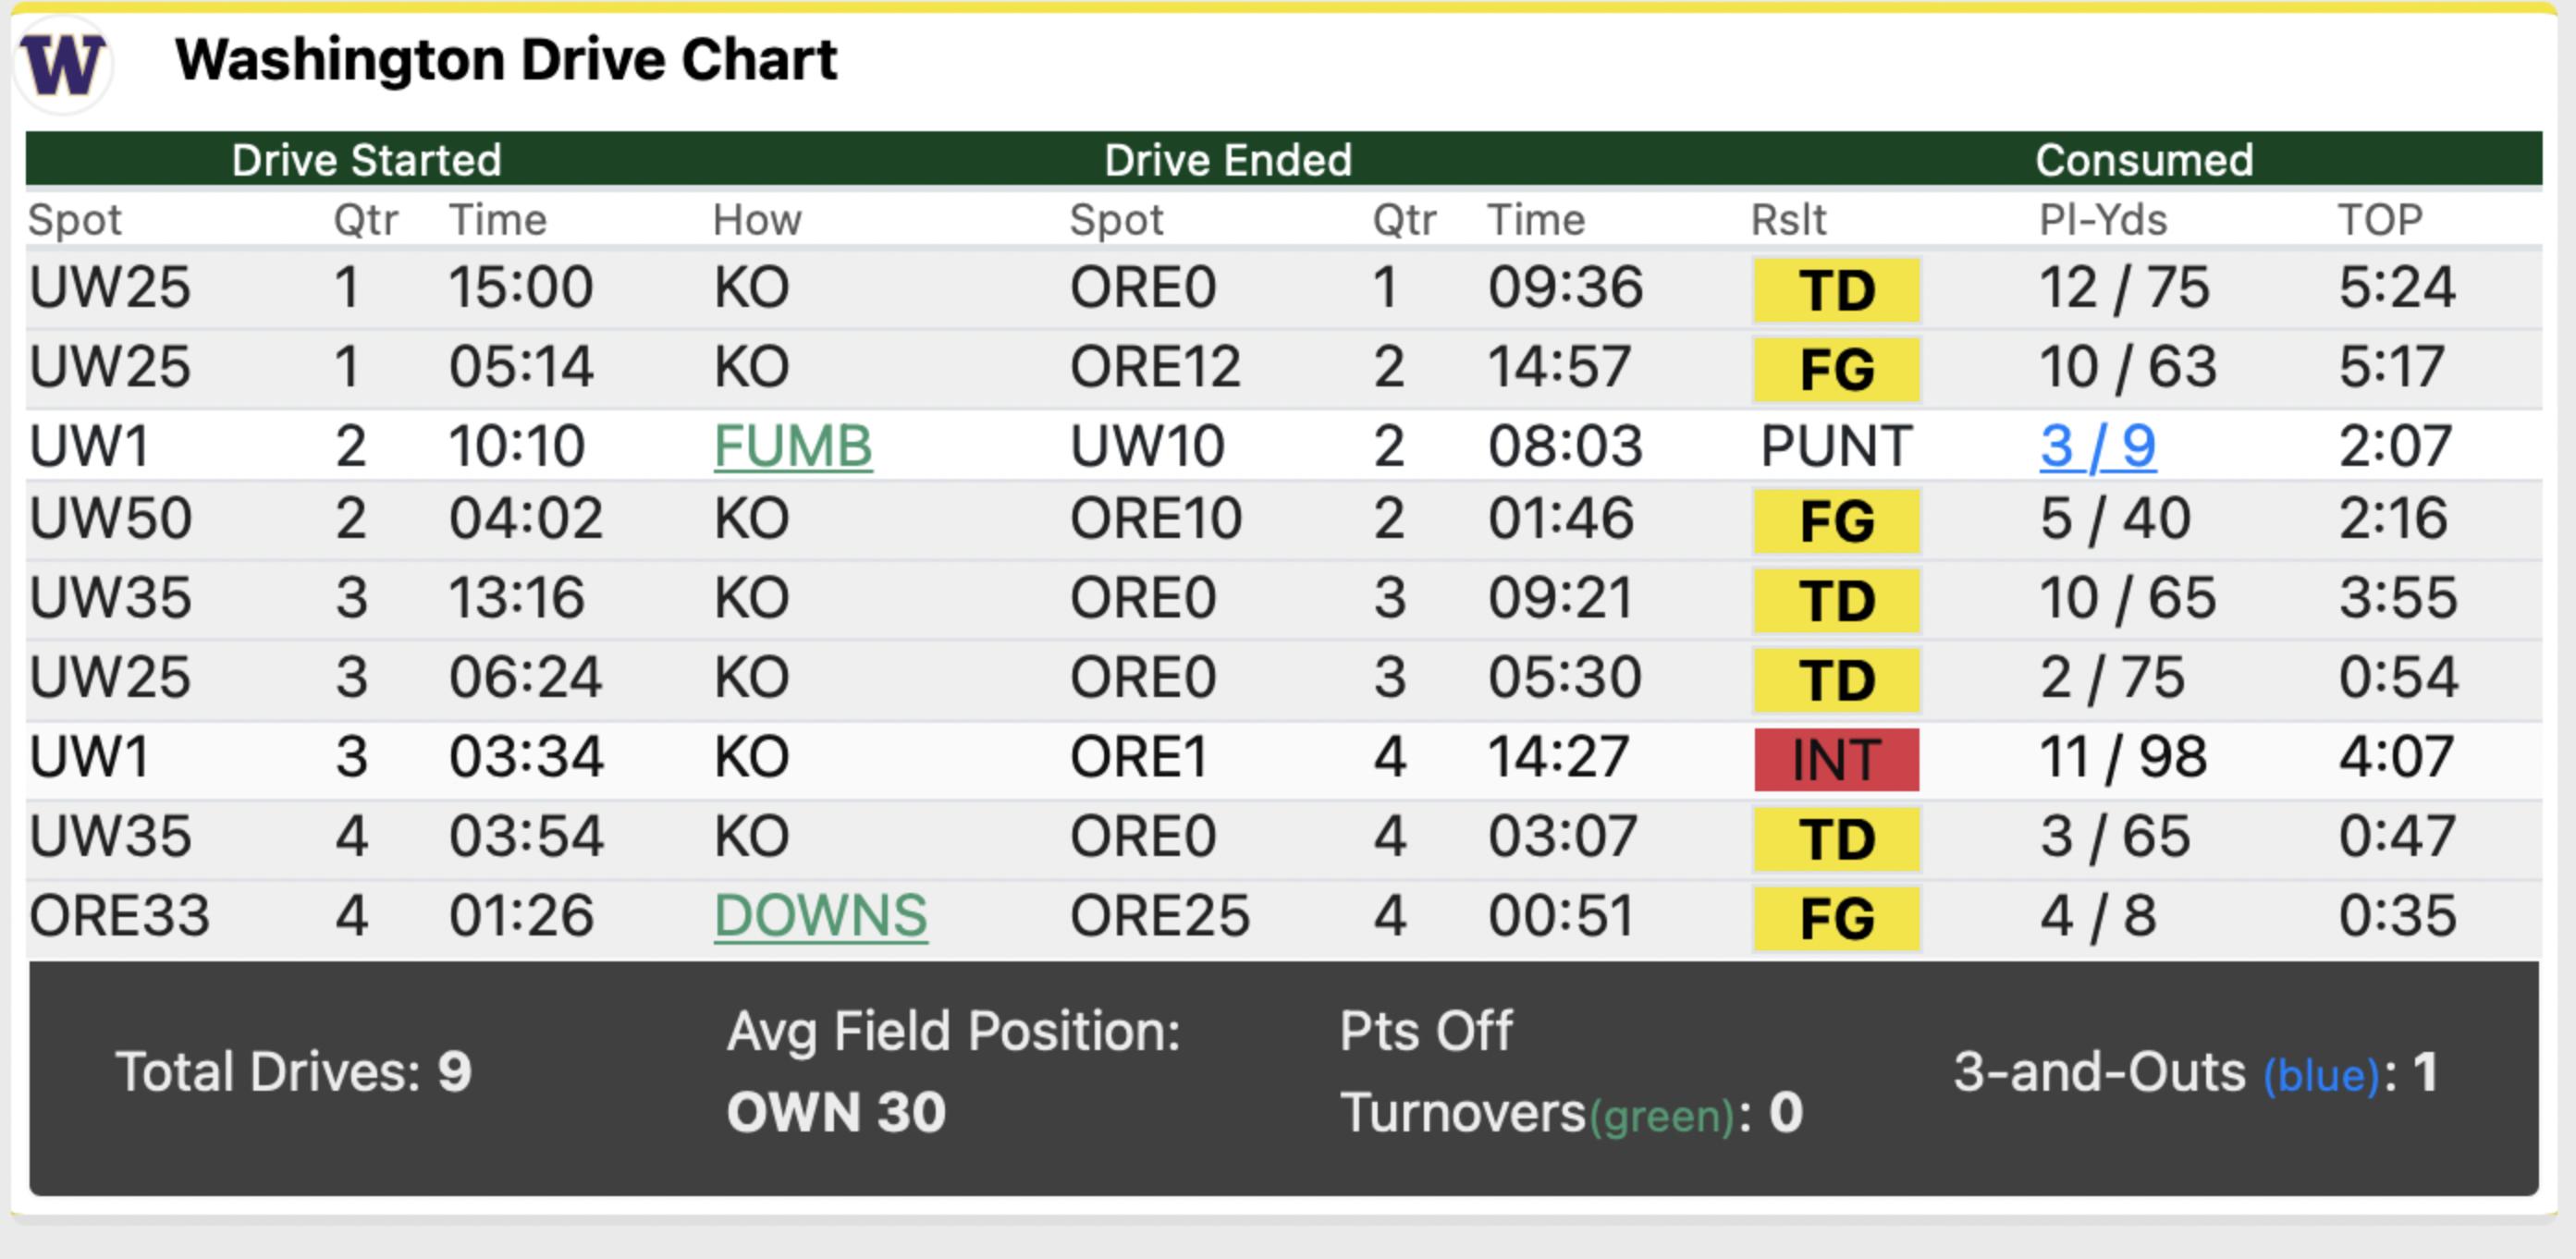Click the Consumed header group
Image resolution: width=2576 pixels, height=1259 pixels.
click(2143, 160)
